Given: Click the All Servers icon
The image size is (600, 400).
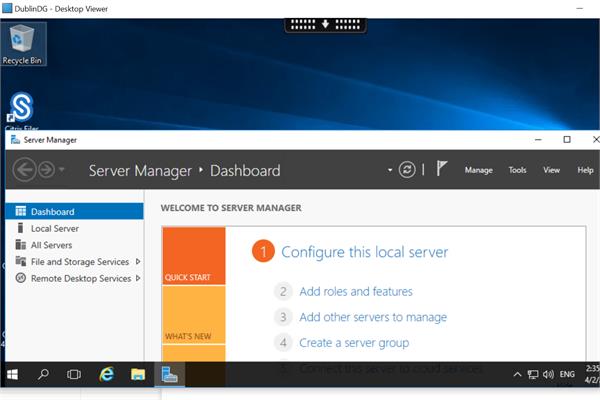Looking at the screenshot, I should click(21, 245).
